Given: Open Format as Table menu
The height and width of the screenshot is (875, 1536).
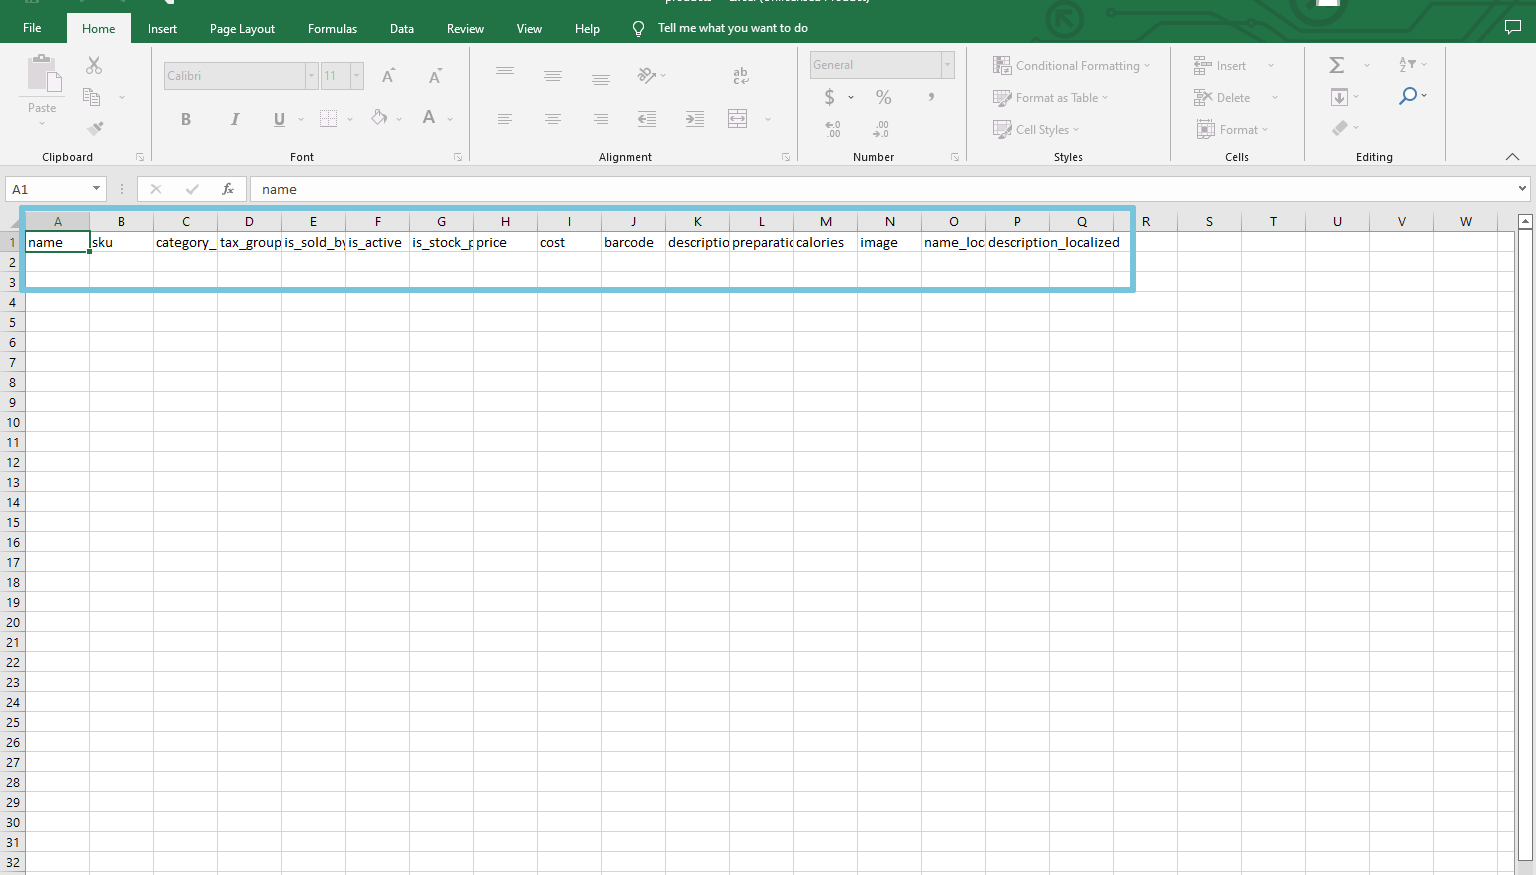Looking at the screenshot, I should tap(1050, 98).
